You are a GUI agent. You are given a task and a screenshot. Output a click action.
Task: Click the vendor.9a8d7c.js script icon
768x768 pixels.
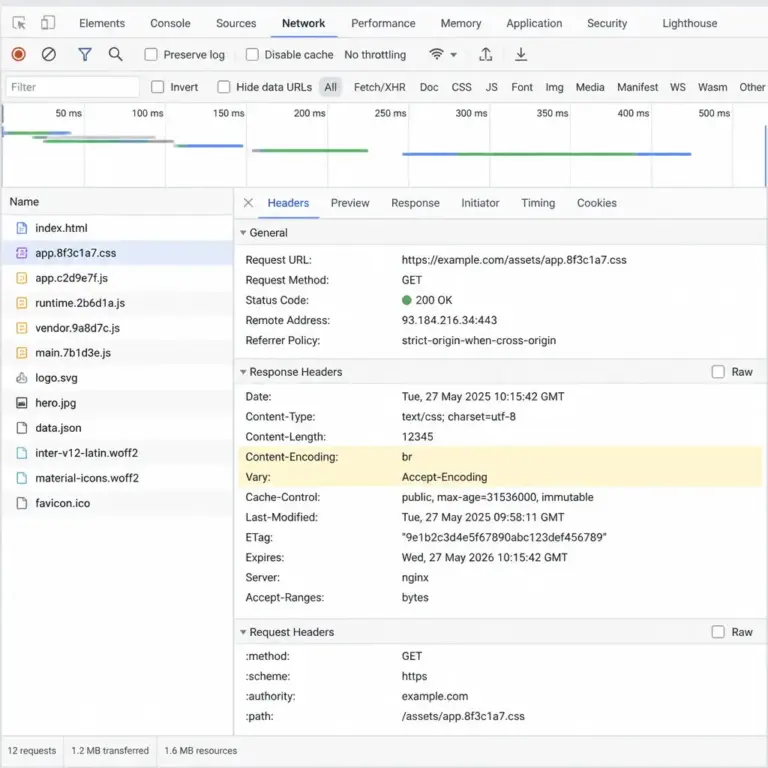pyautogui.click(x=22, y=328)
